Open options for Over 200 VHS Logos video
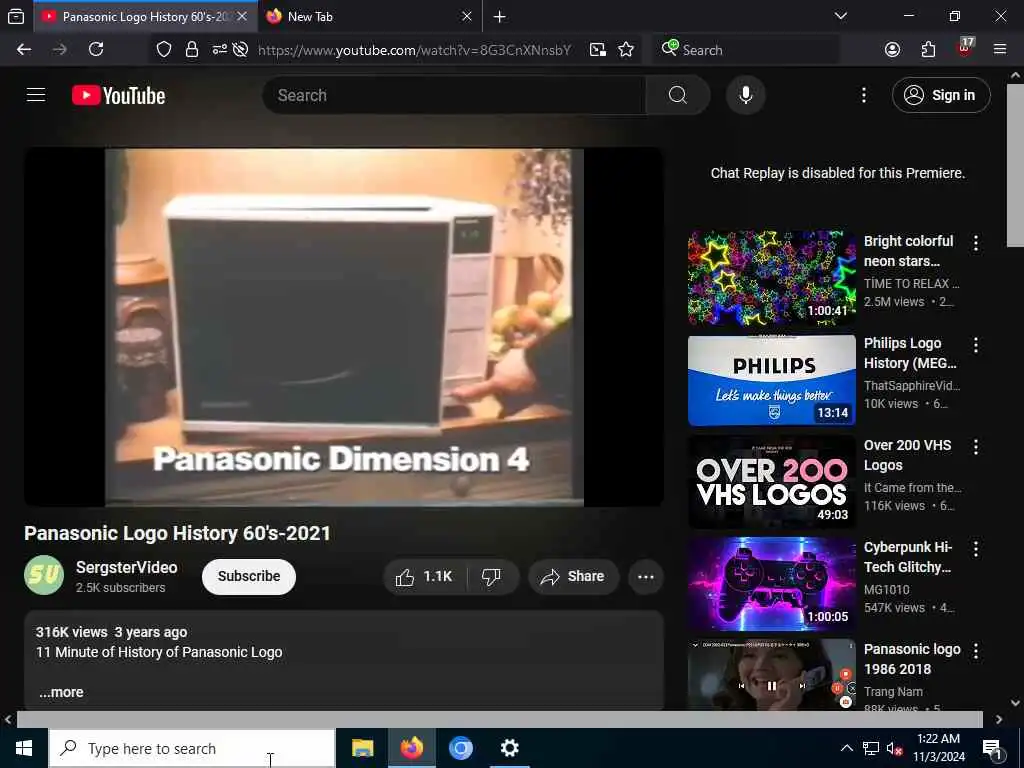1024x768 pixels. (x=976, y=447)
